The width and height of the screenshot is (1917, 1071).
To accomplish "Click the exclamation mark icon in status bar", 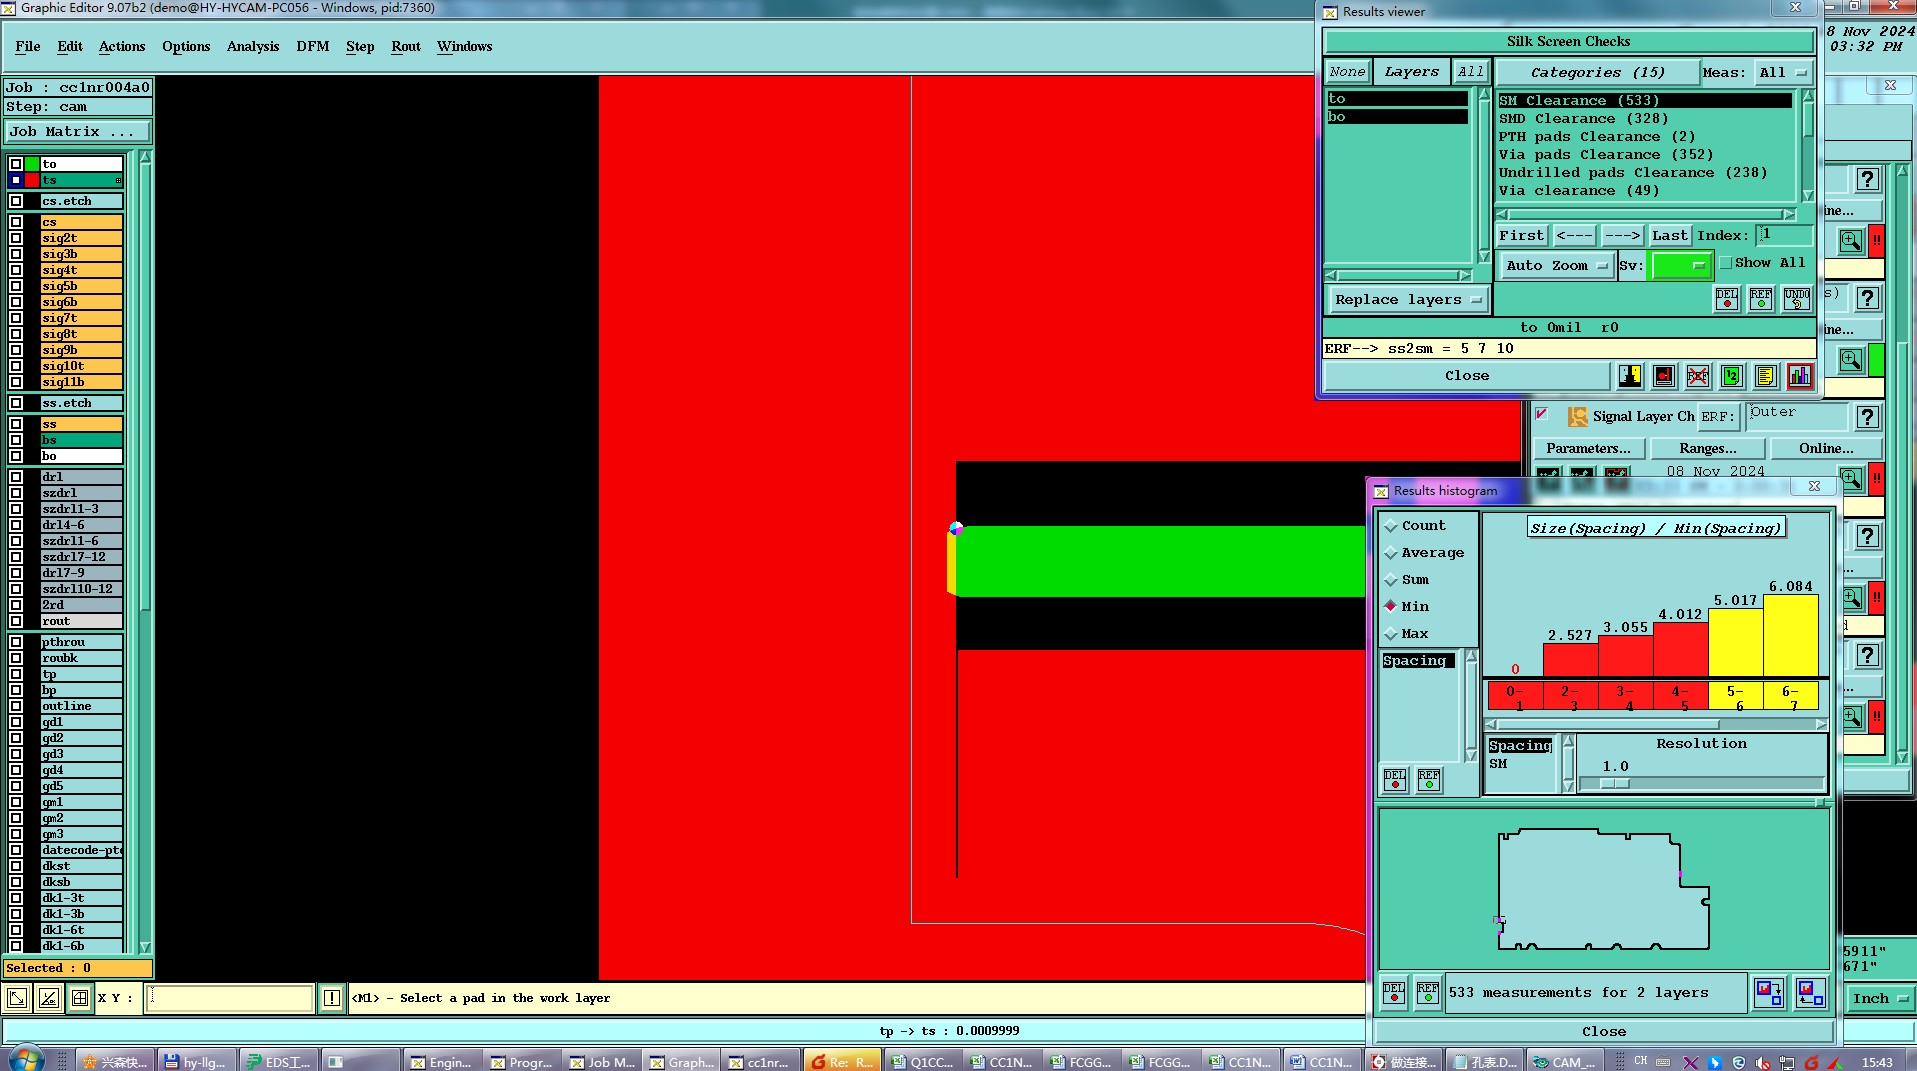I will (332, 998).
